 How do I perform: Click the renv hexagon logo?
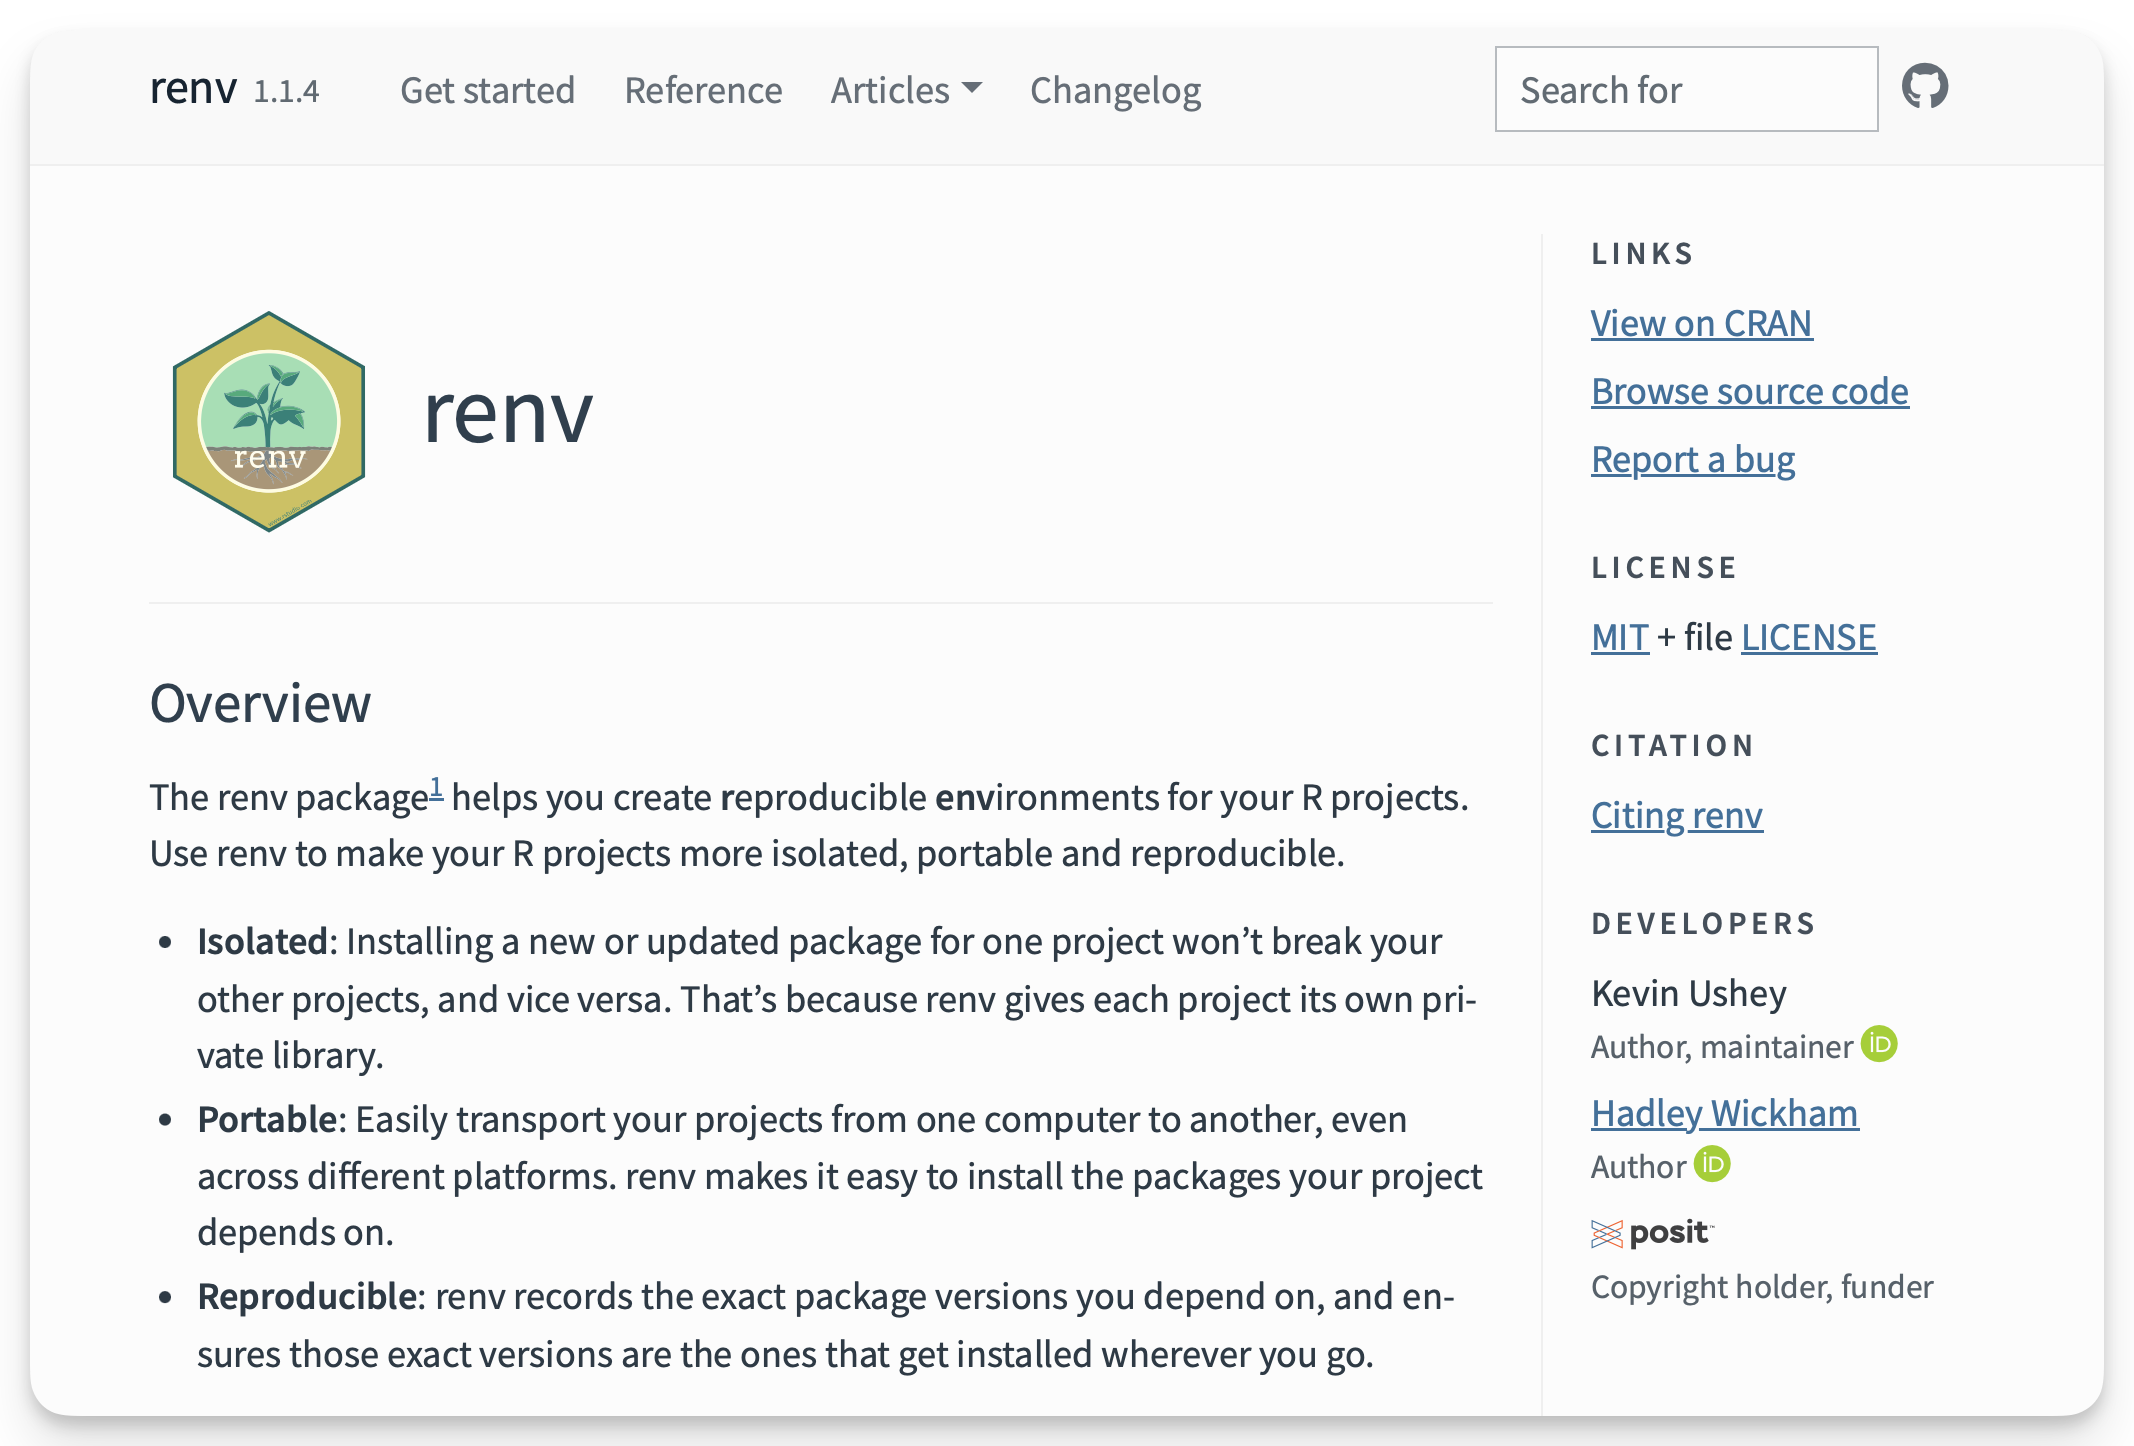[x=269, y=421]
